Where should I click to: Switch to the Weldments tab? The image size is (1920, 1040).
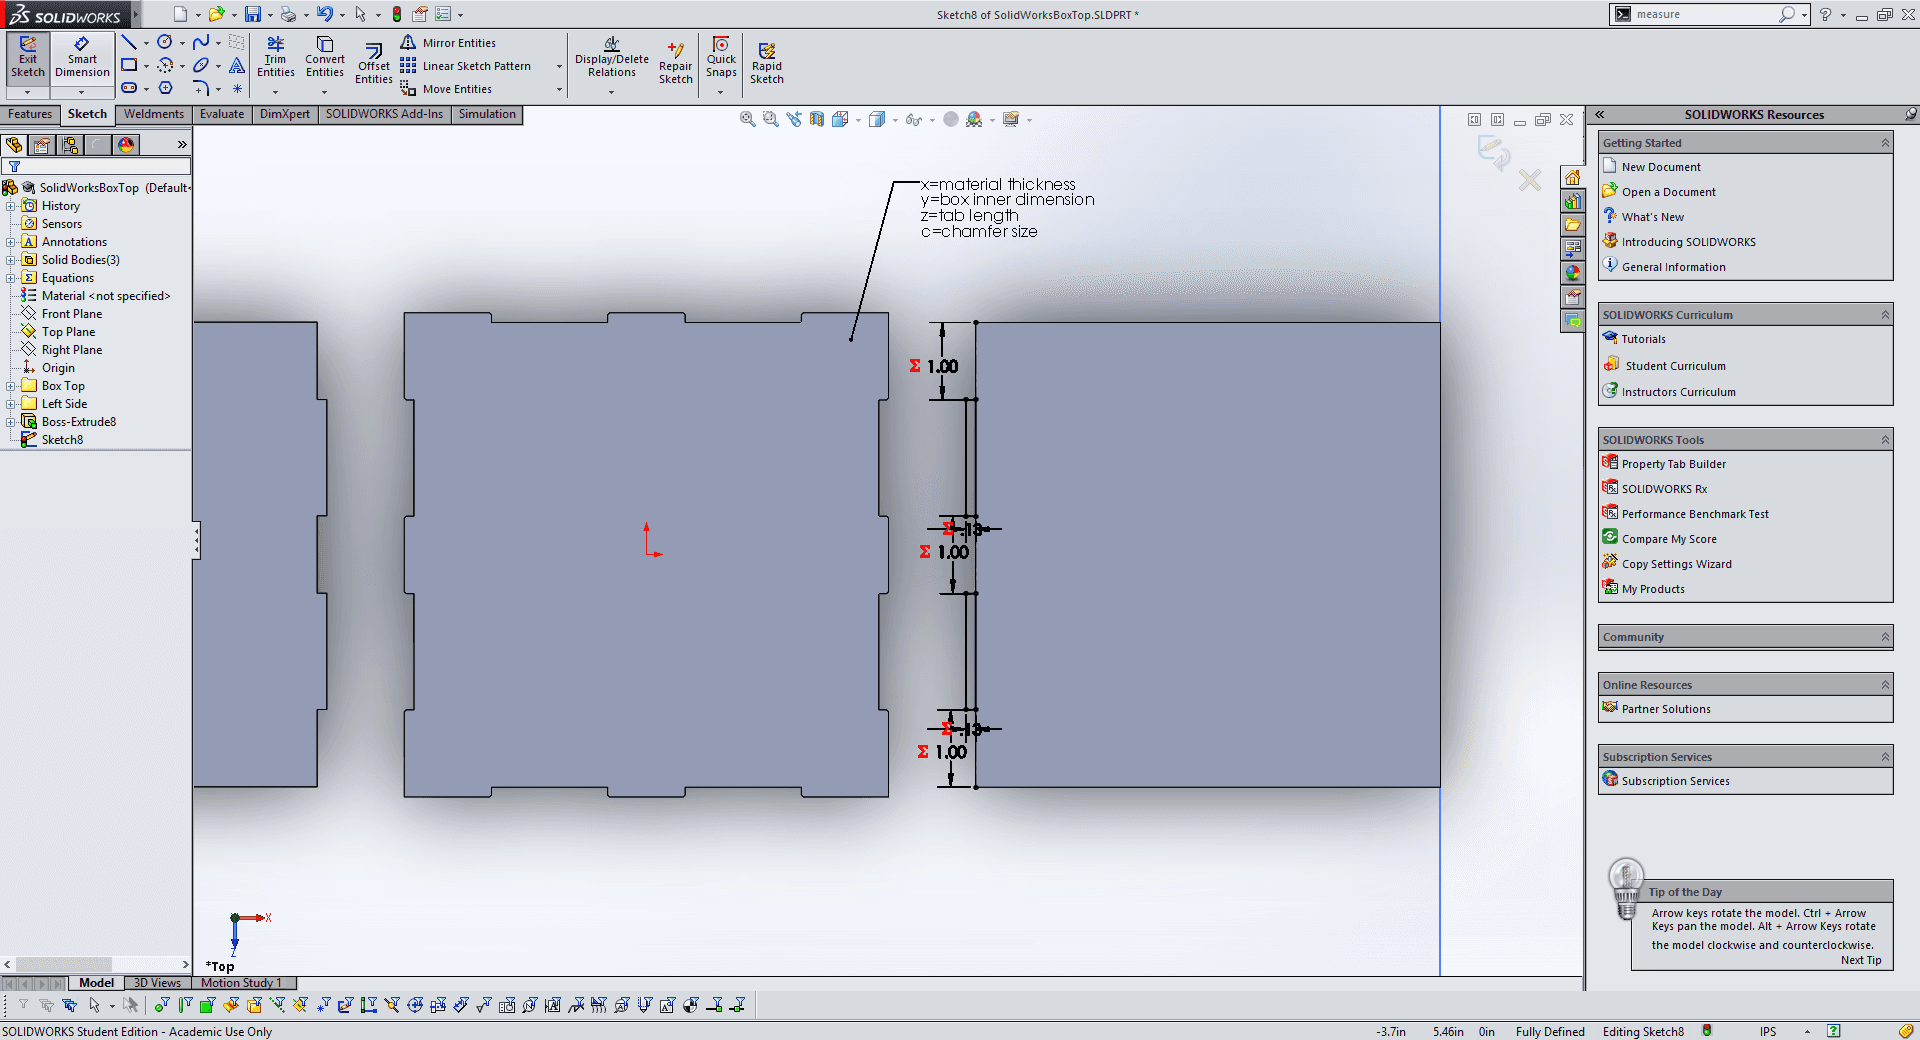click(154, 114)
